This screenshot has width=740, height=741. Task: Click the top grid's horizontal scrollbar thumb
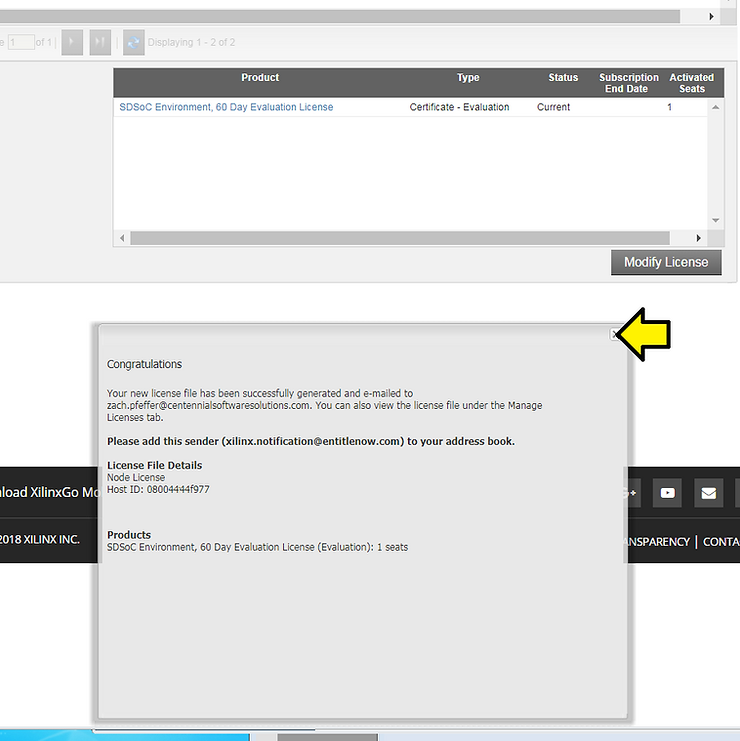click(x=340, y=17)
